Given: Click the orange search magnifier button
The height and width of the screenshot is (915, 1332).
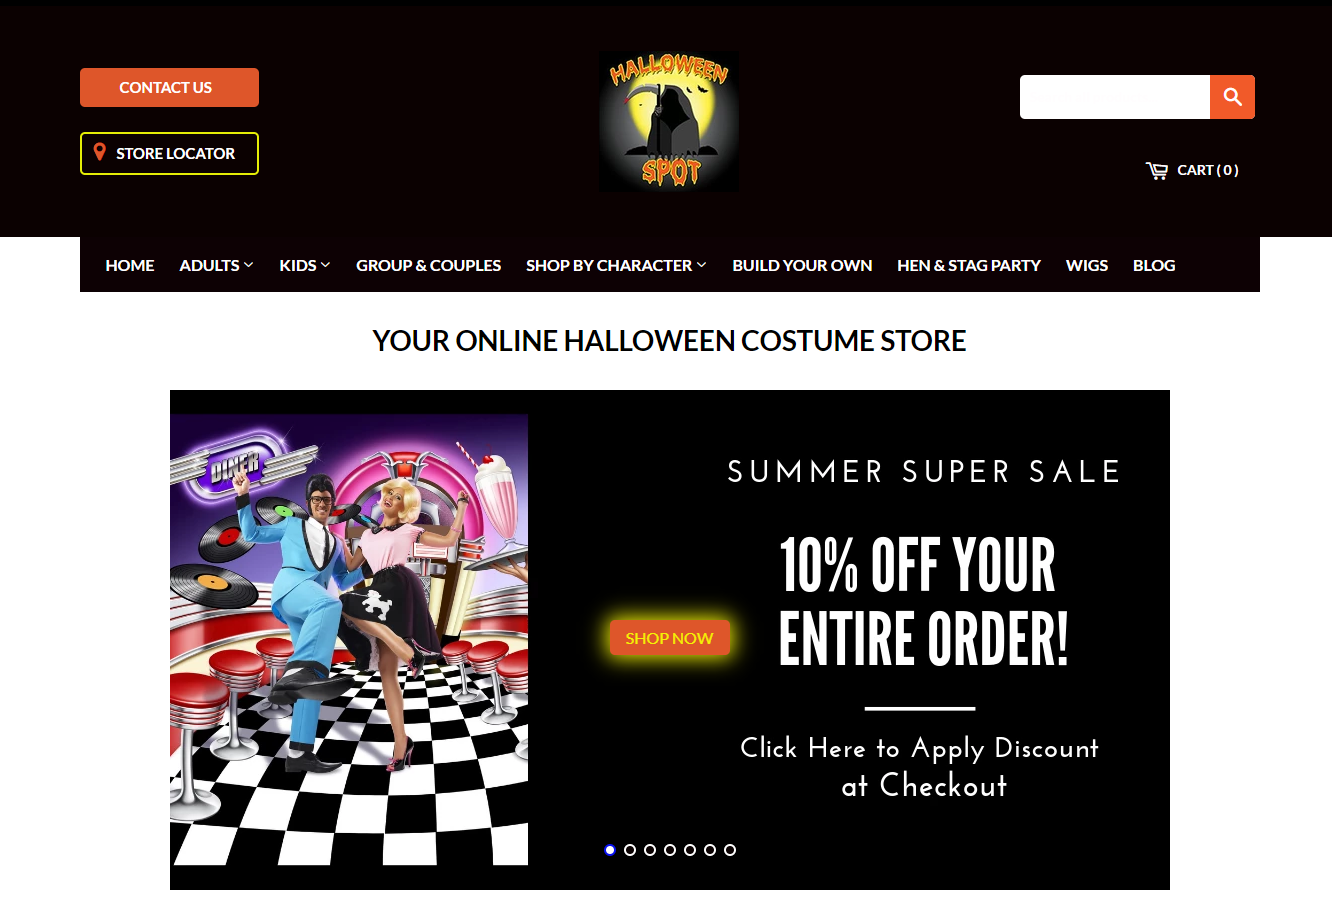Looking at the screenshot, I should [x=1232, y=97].
